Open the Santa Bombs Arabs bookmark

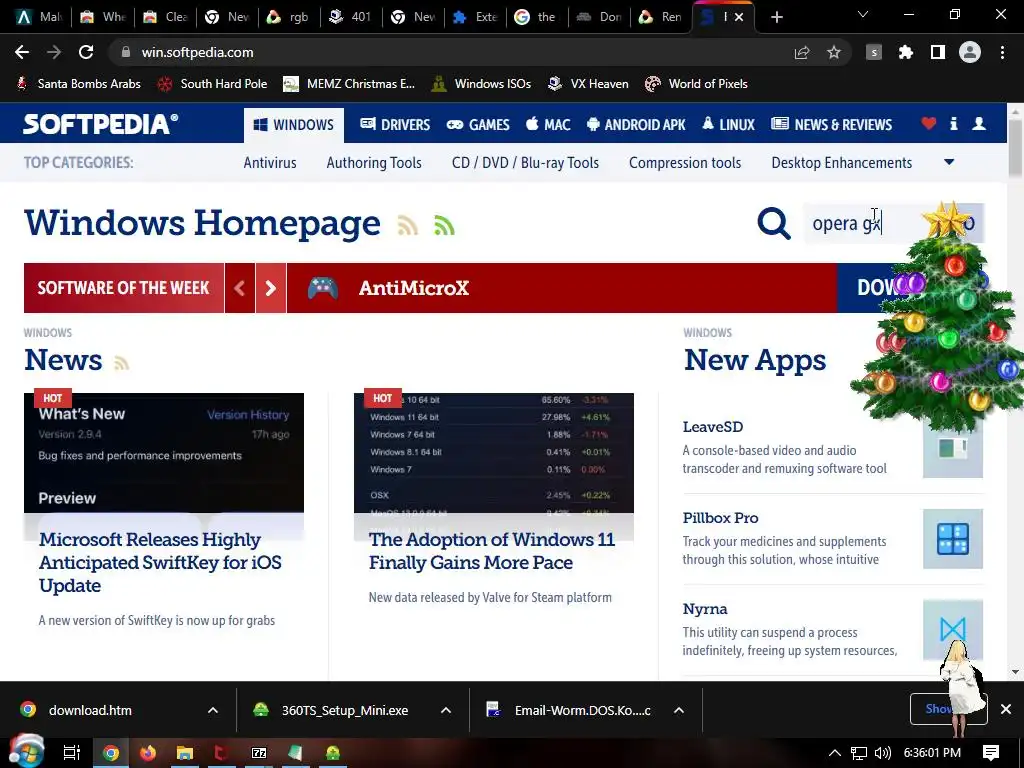[x=78, y=84]
